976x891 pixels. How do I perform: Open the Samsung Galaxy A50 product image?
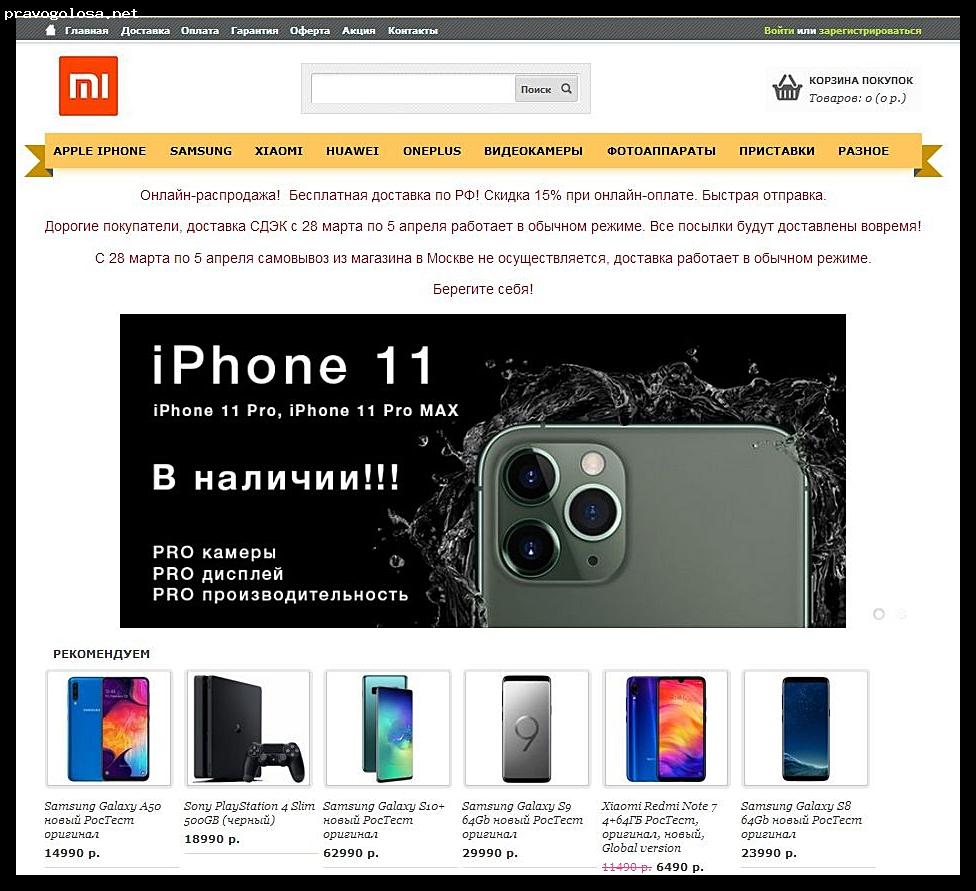108,728
